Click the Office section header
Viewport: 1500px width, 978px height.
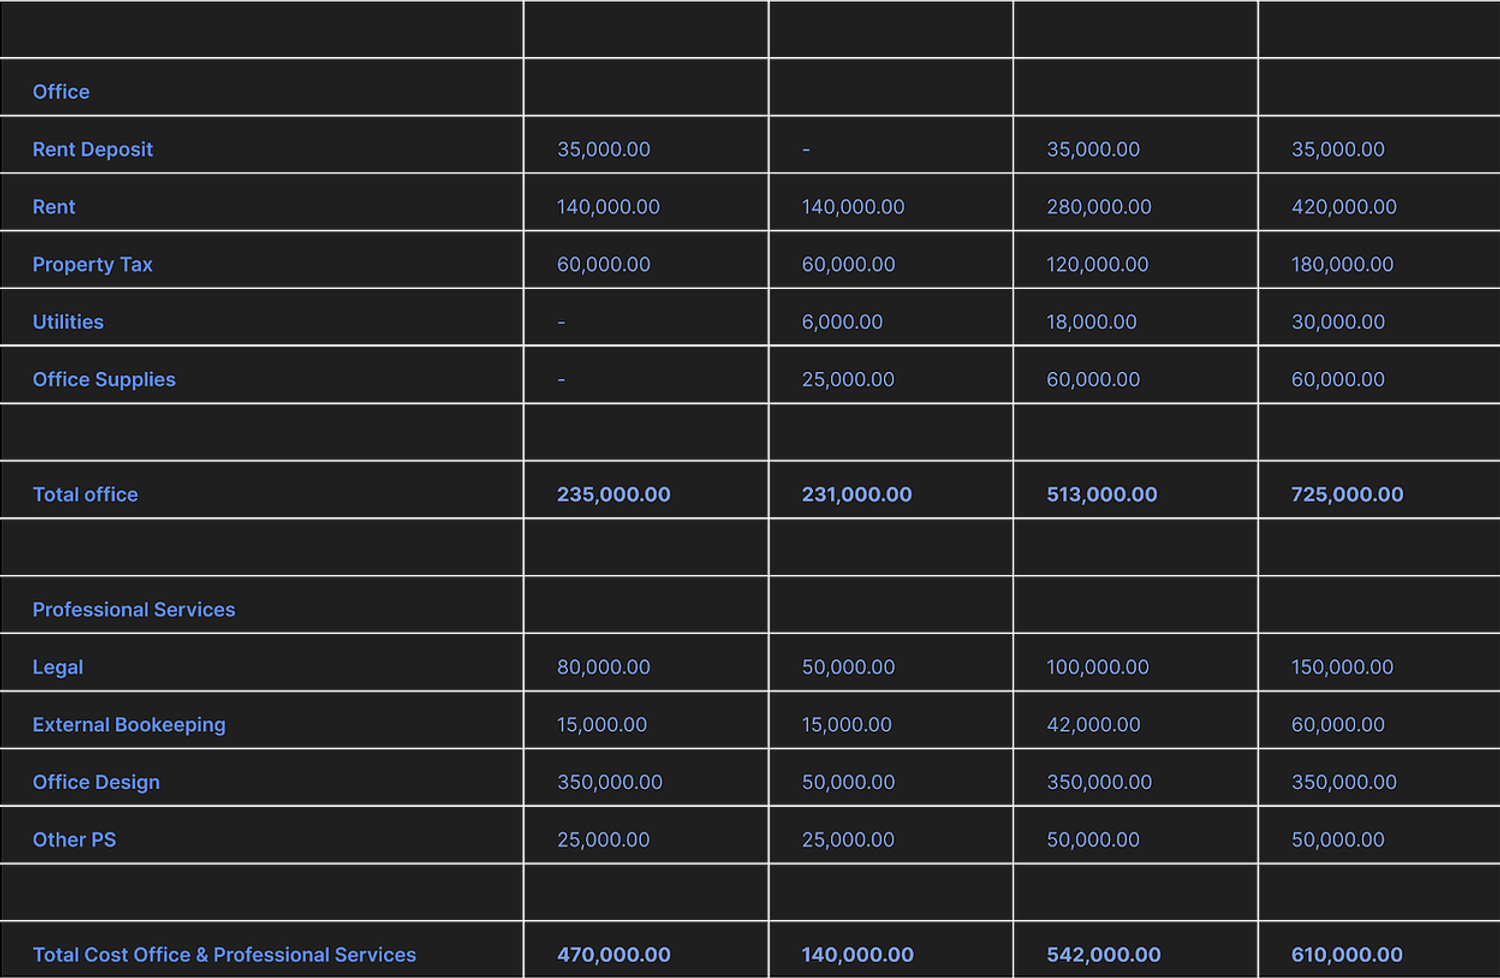(61, 92)
